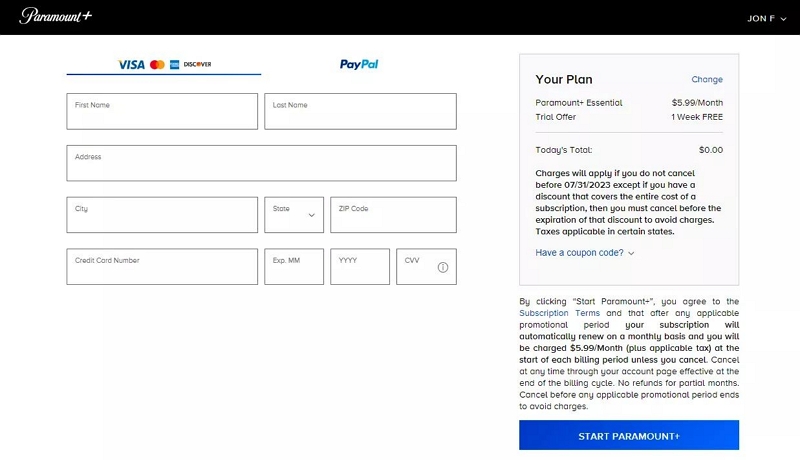The width and height of the screenshot is (800, 460).
Task: Expand the coupon code section
Action: pyautogui.click(x=585, y=253)
